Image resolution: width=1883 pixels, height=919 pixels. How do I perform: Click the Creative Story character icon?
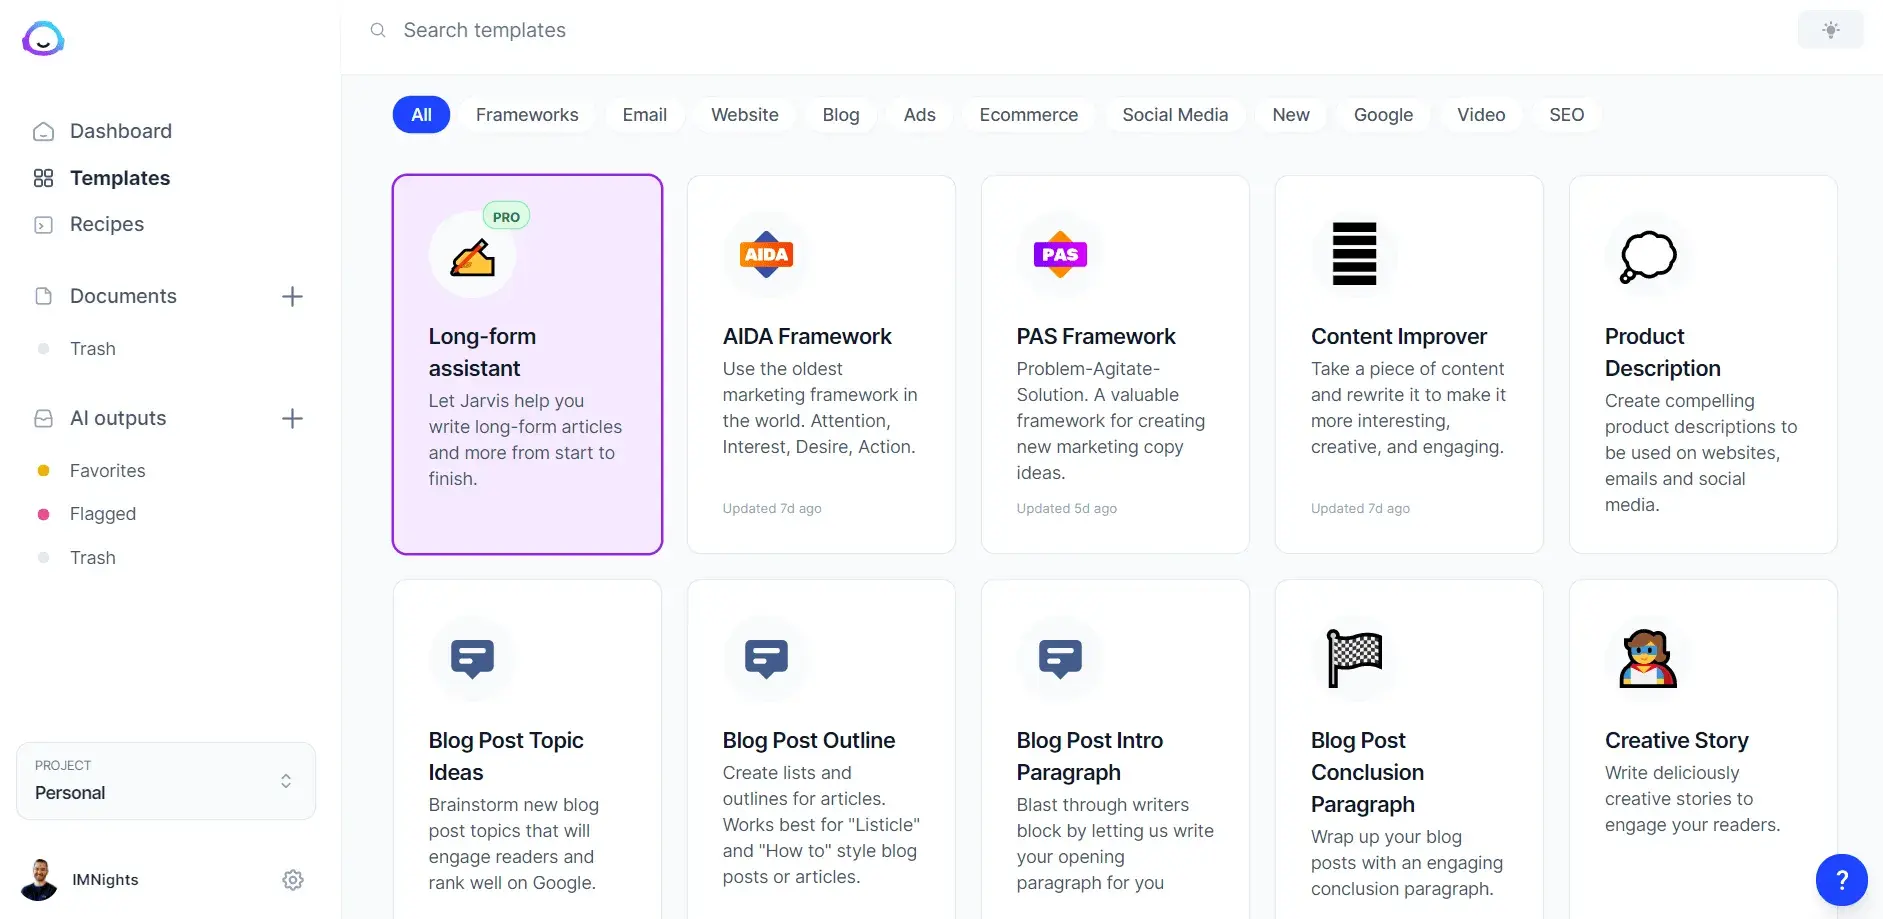tap(1648, 658)
